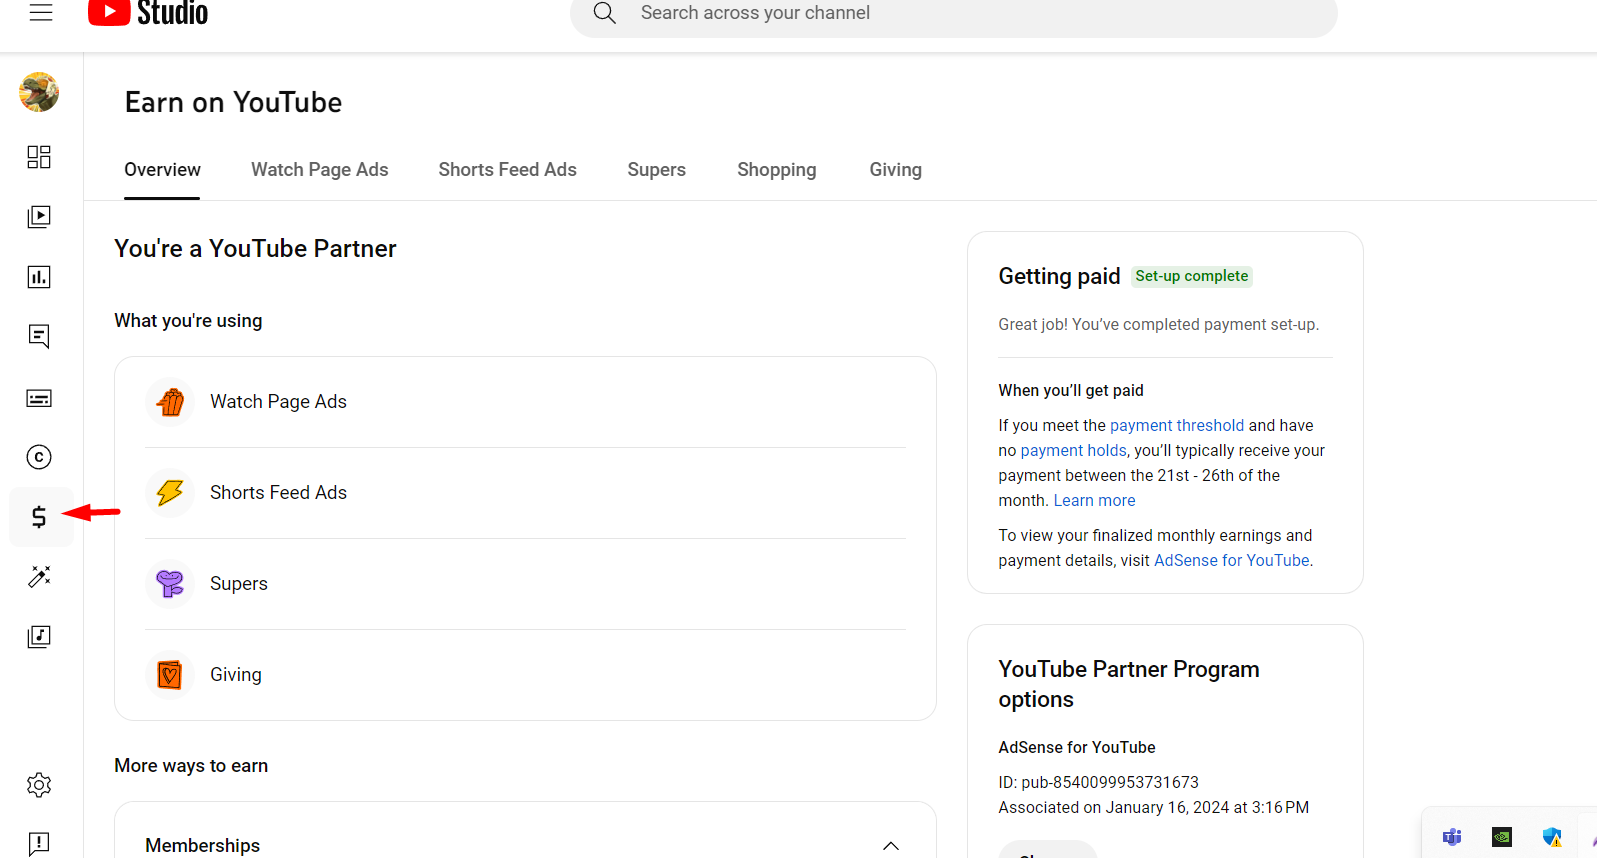The image size is (1597, 858).
Task: Open the Supers row
Action: click(x=525, y=584)
